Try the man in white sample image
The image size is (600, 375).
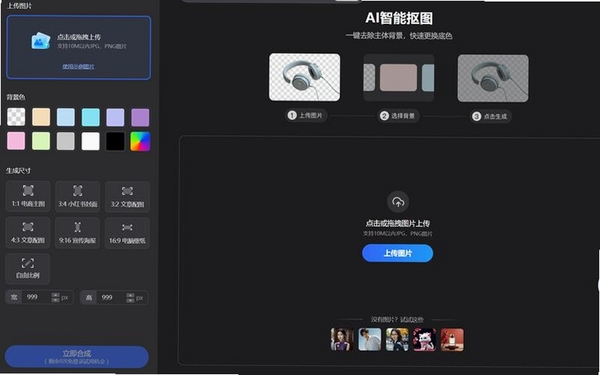click(x=370, y=339)
